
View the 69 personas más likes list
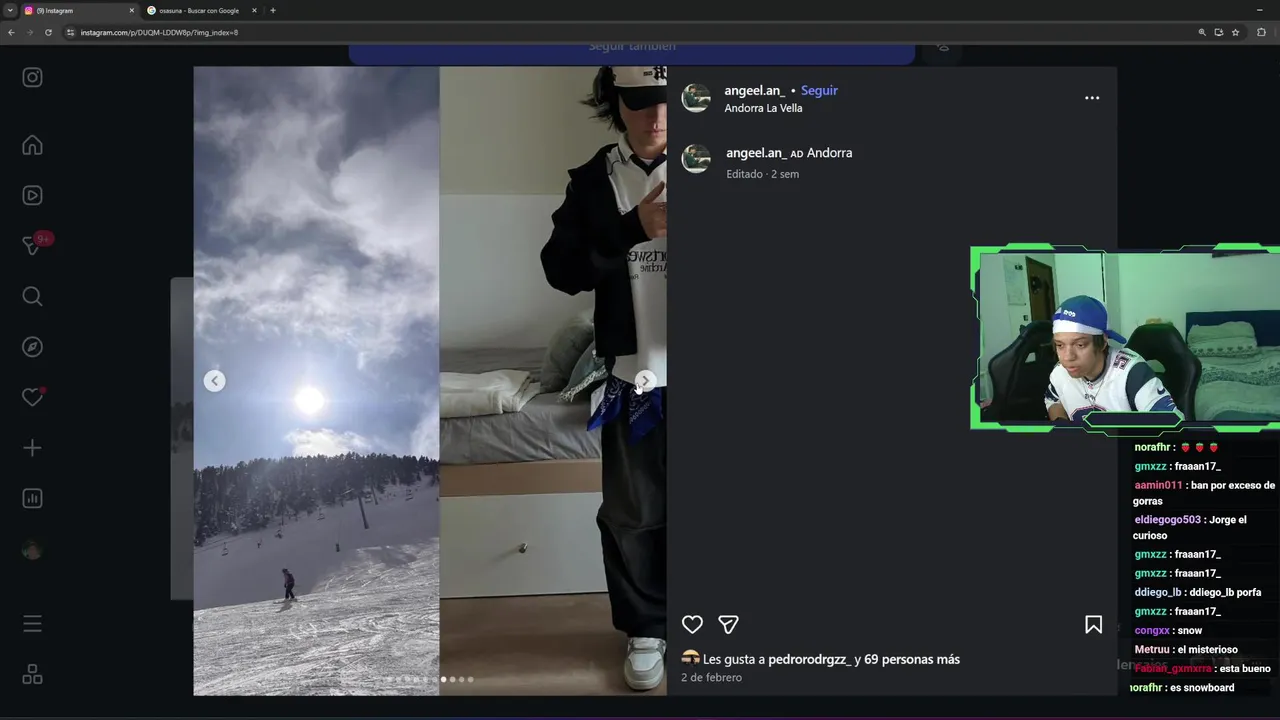tap(913, 659)
